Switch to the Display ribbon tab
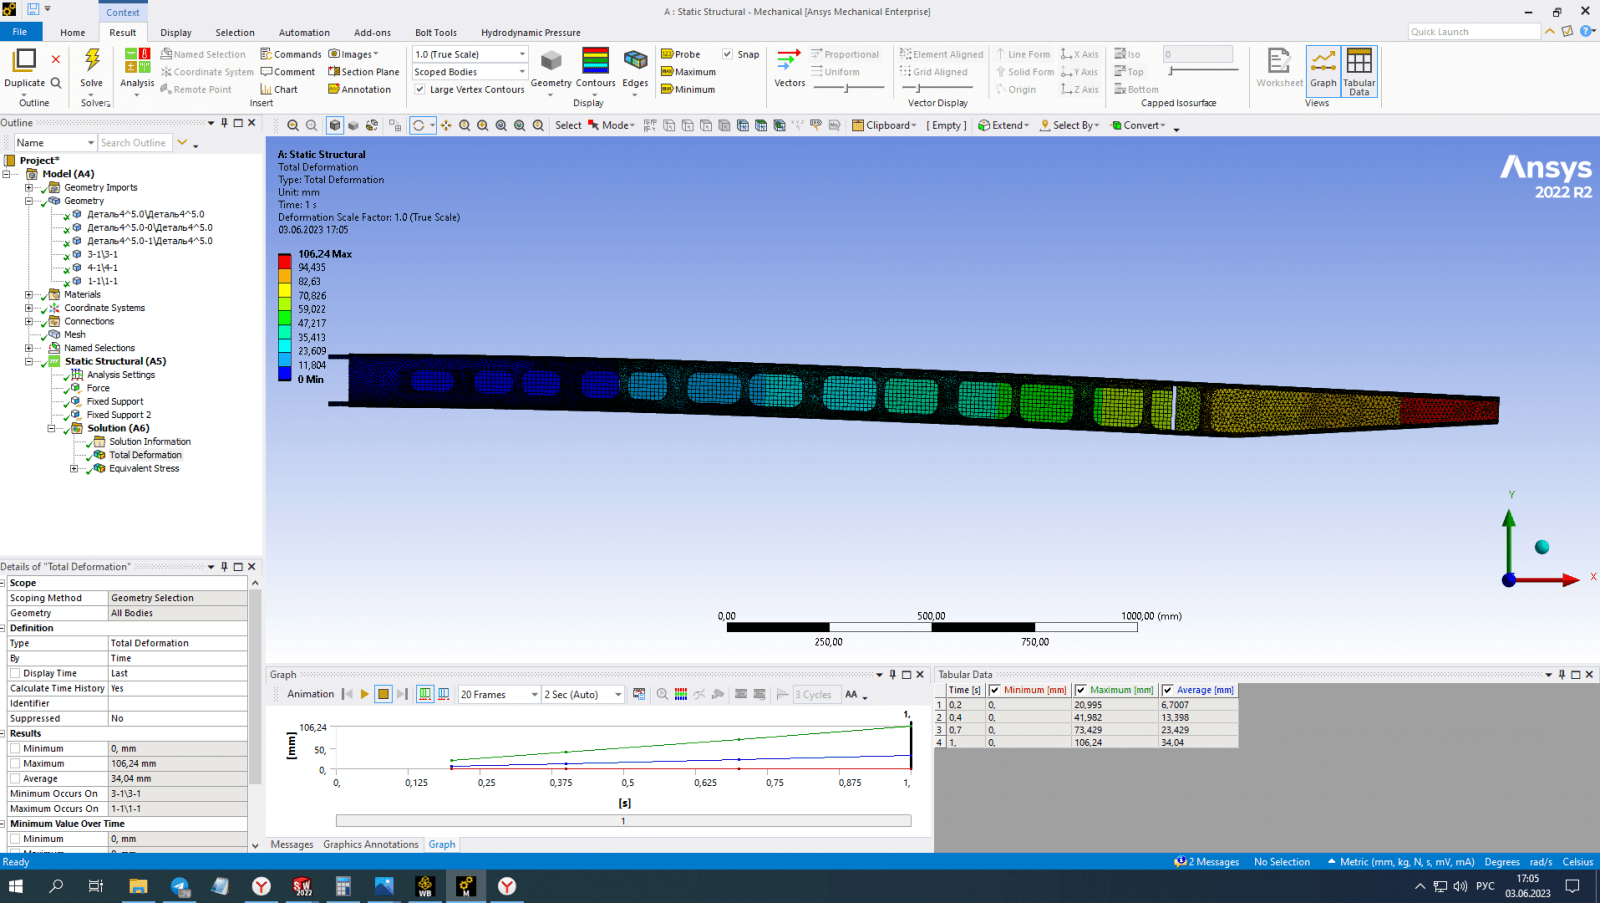Viewport: 1600px width, 903px height. point(176,32)
